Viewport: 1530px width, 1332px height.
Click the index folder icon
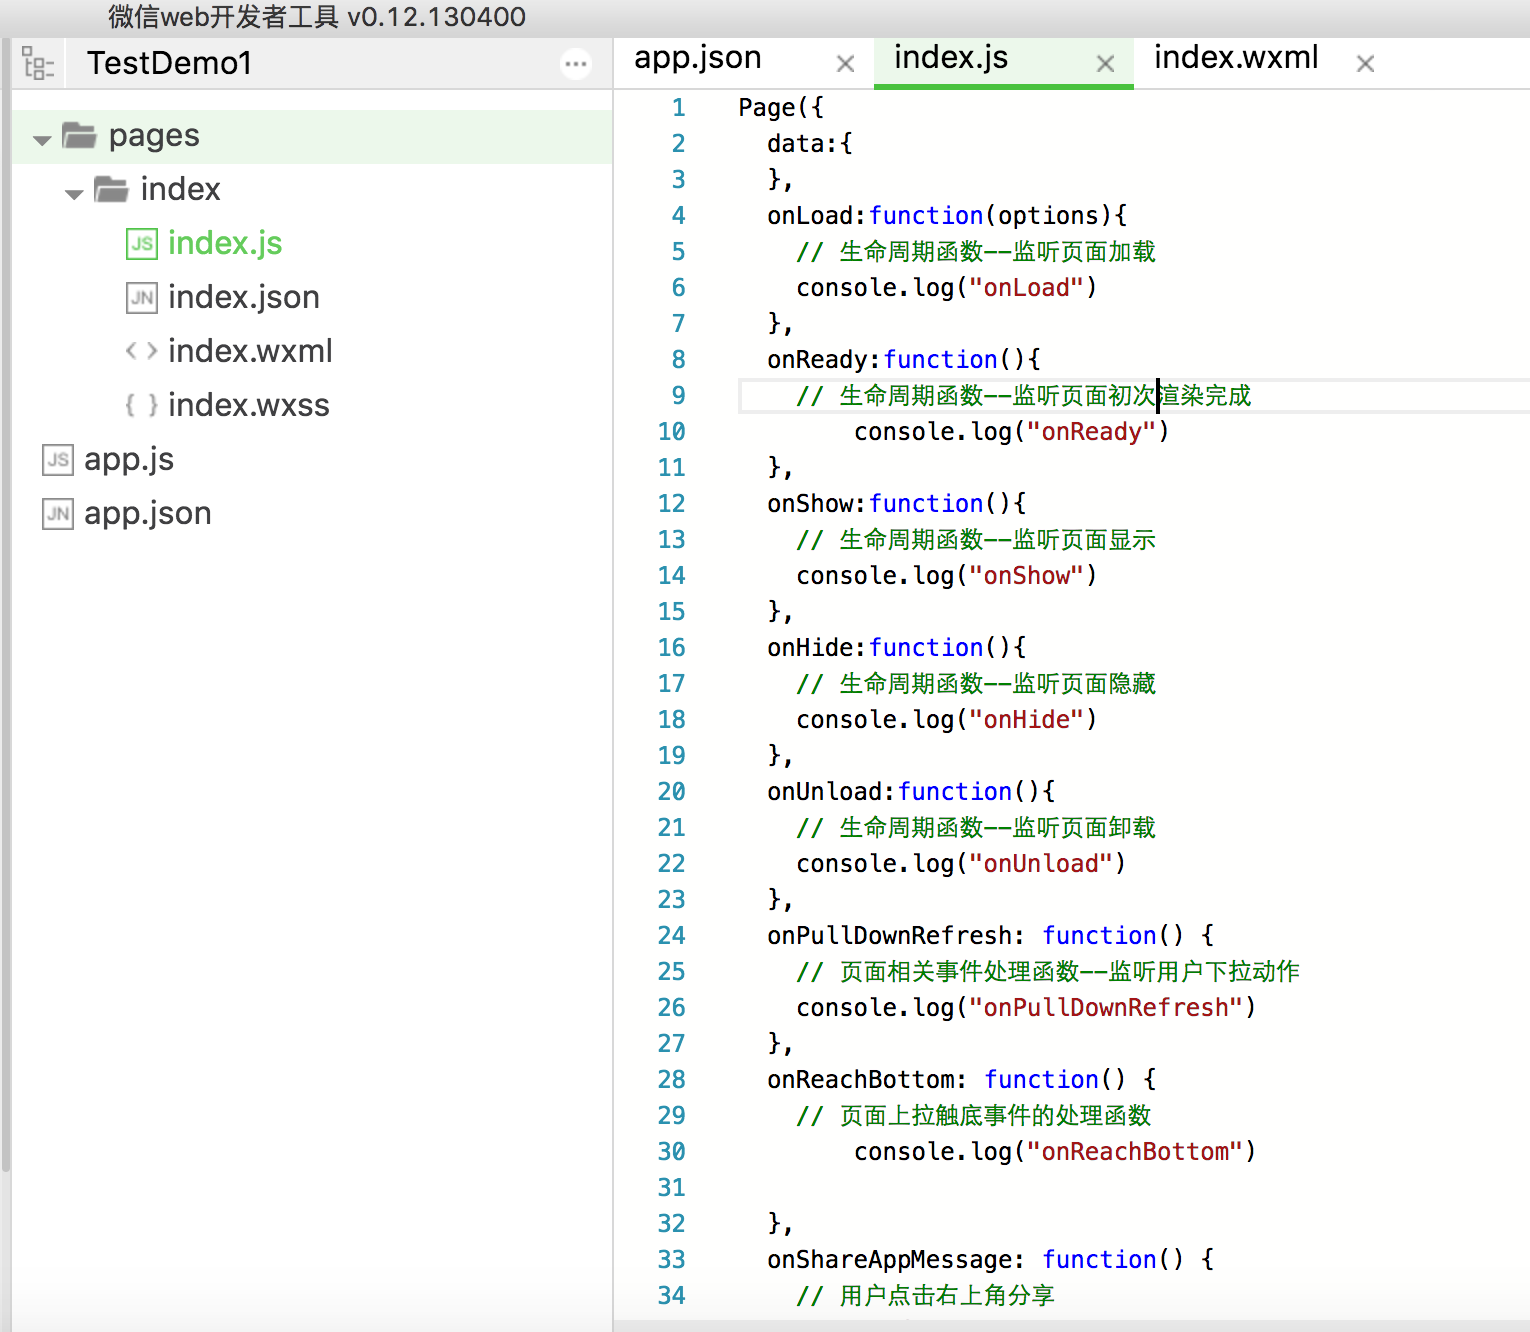tap(111, 189)
